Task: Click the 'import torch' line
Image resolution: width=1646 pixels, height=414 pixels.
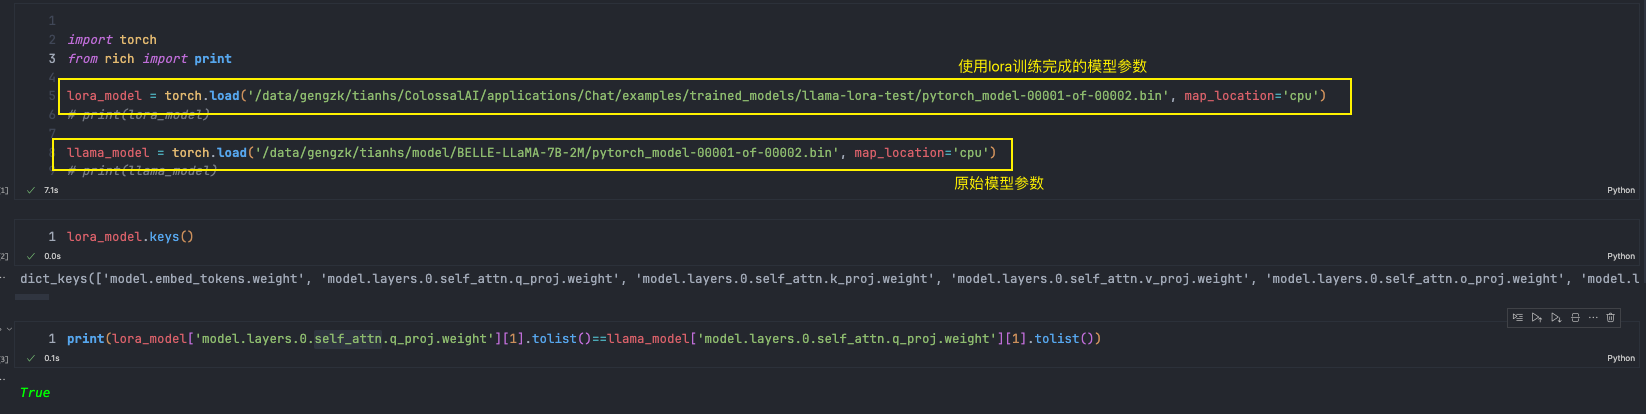Action: [112, 40]
